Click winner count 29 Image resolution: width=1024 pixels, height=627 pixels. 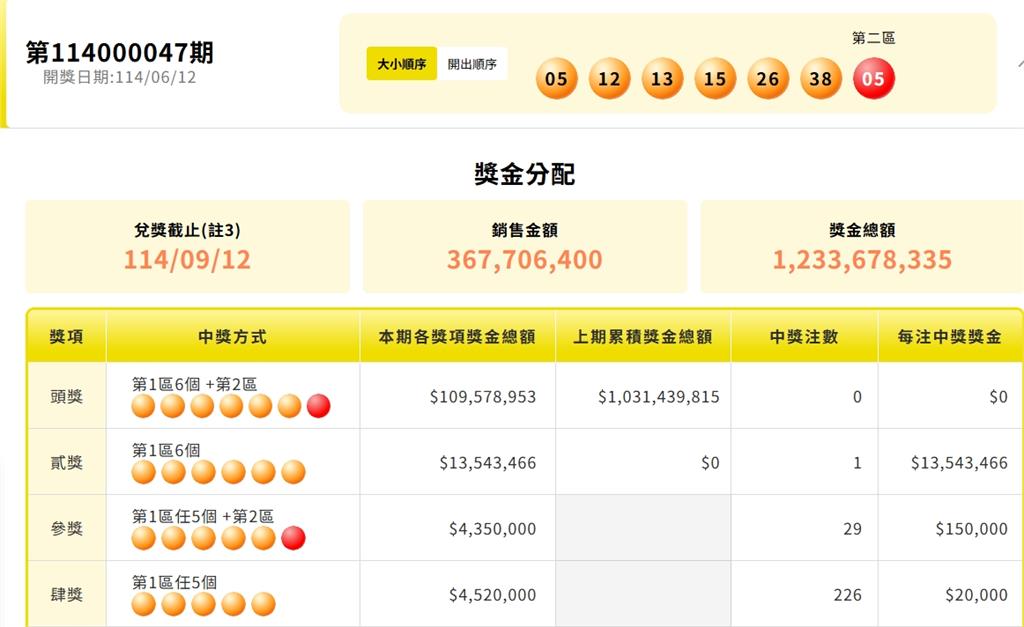pyautogui.click(x=852, y=528)
